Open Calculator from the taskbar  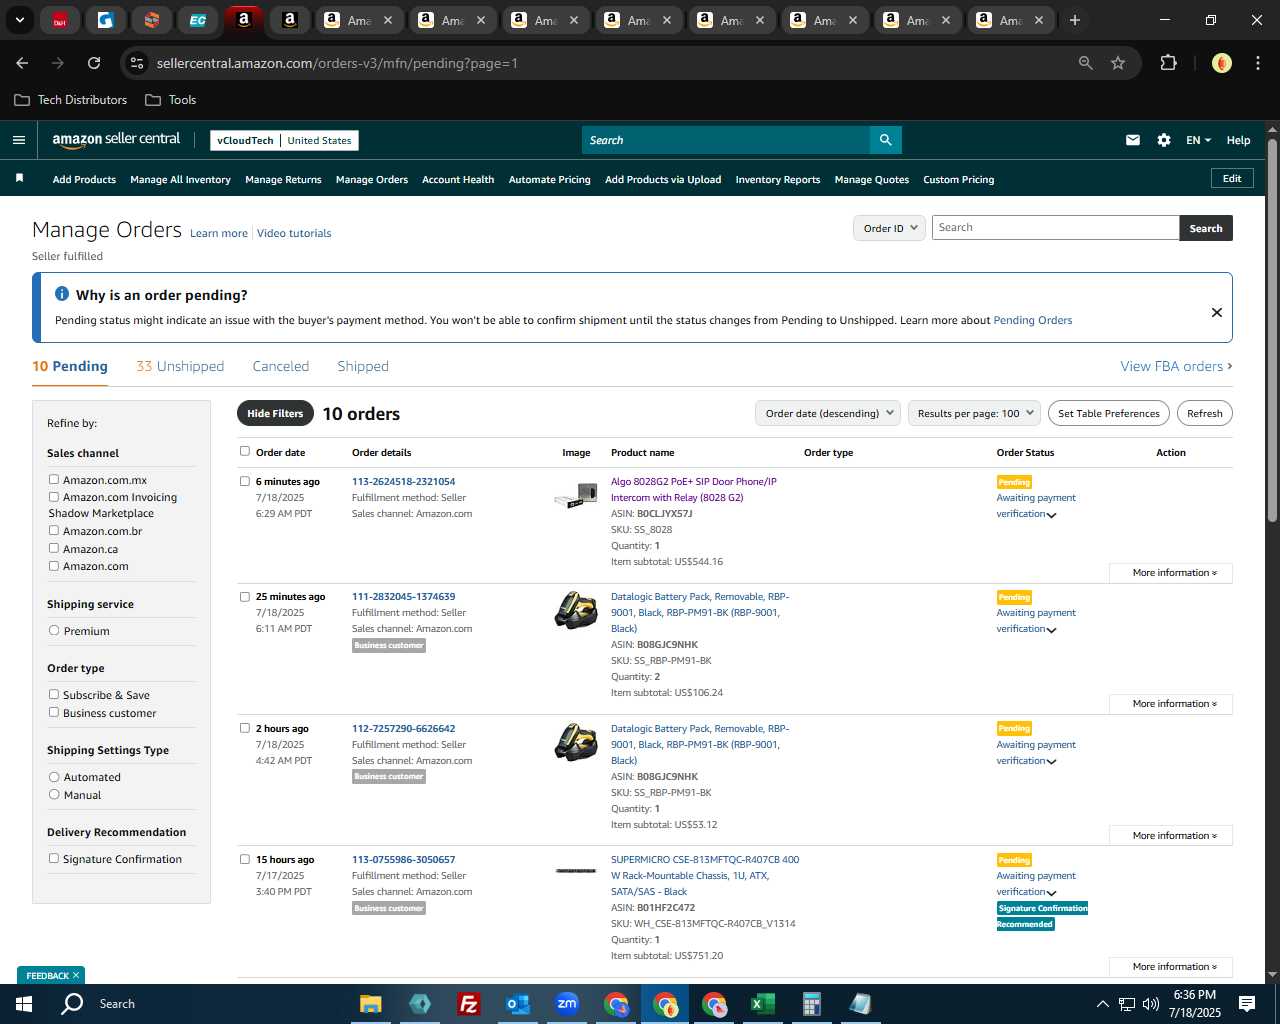pyautogui.click(x=811, y=1004)
